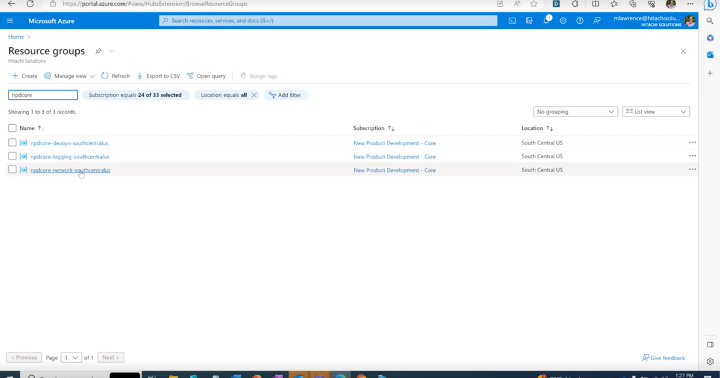Check the npdcore-logging-southcentralus row checkbox

[12, 156]
